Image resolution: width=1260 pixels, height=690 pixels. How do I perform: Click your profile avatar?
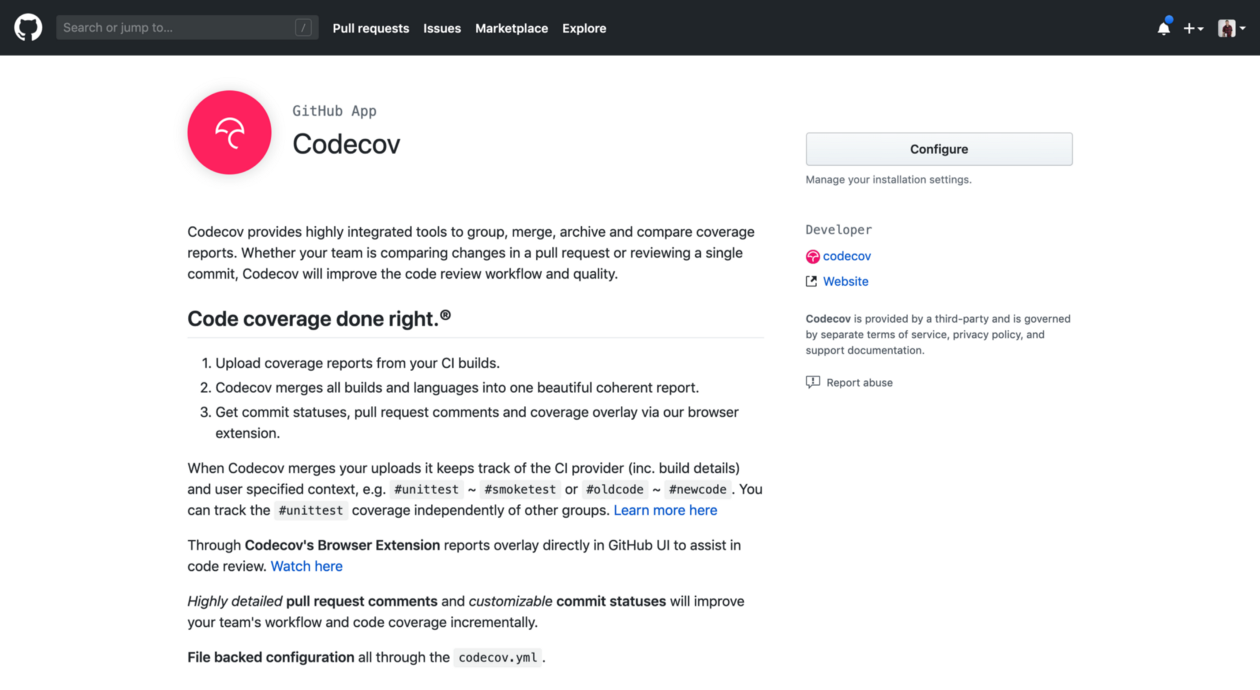[1227, 27]
